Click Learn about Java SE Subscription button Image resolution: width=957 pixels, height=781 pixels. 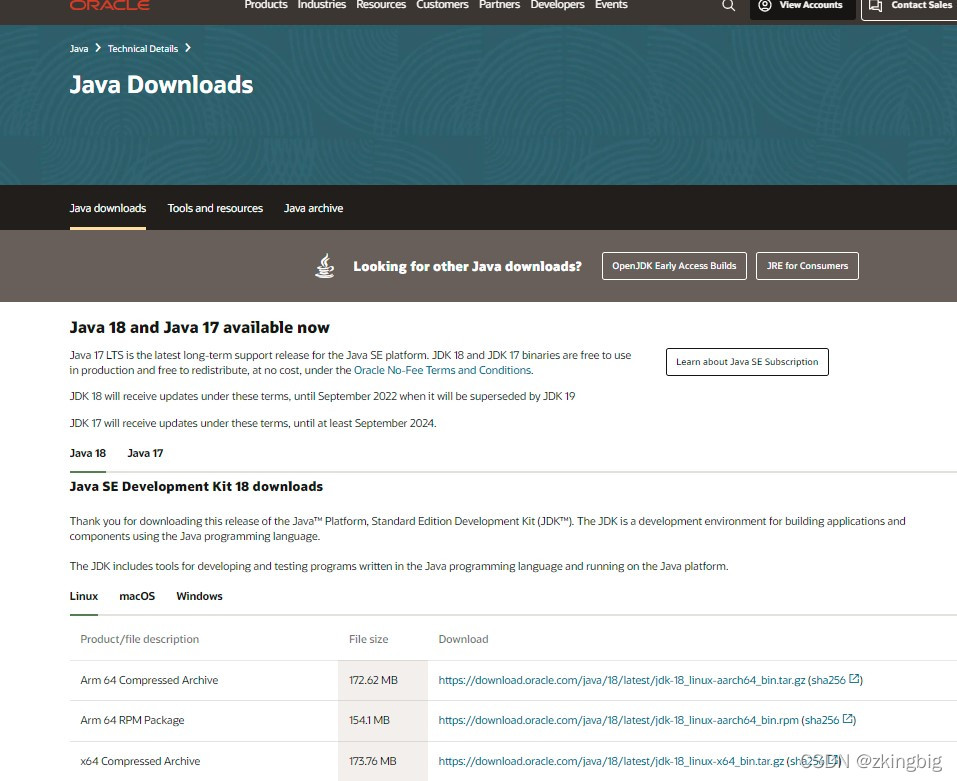click(747, 362)
